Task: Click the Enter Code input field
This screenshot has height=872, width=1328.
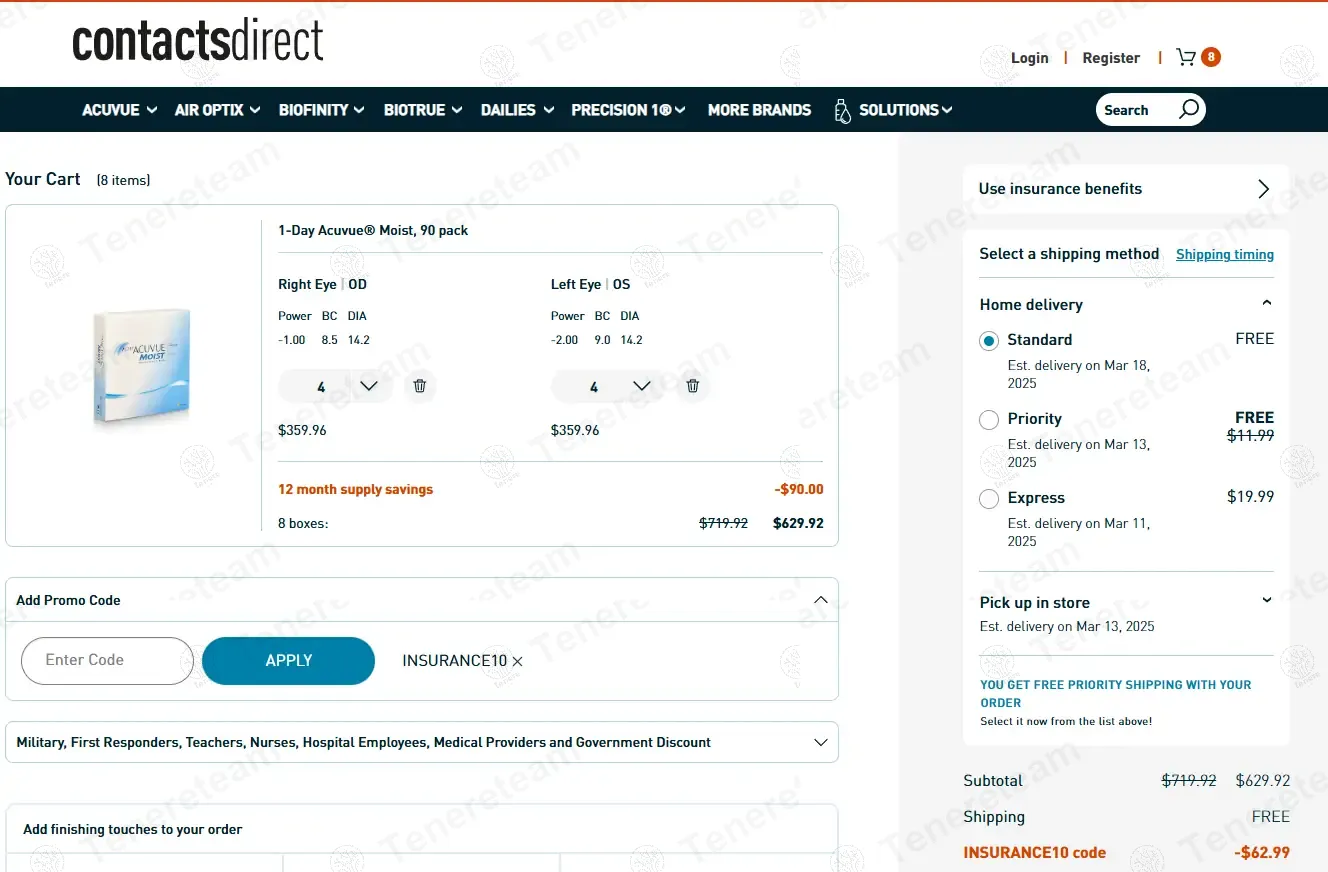Action: tap(107, 661)
